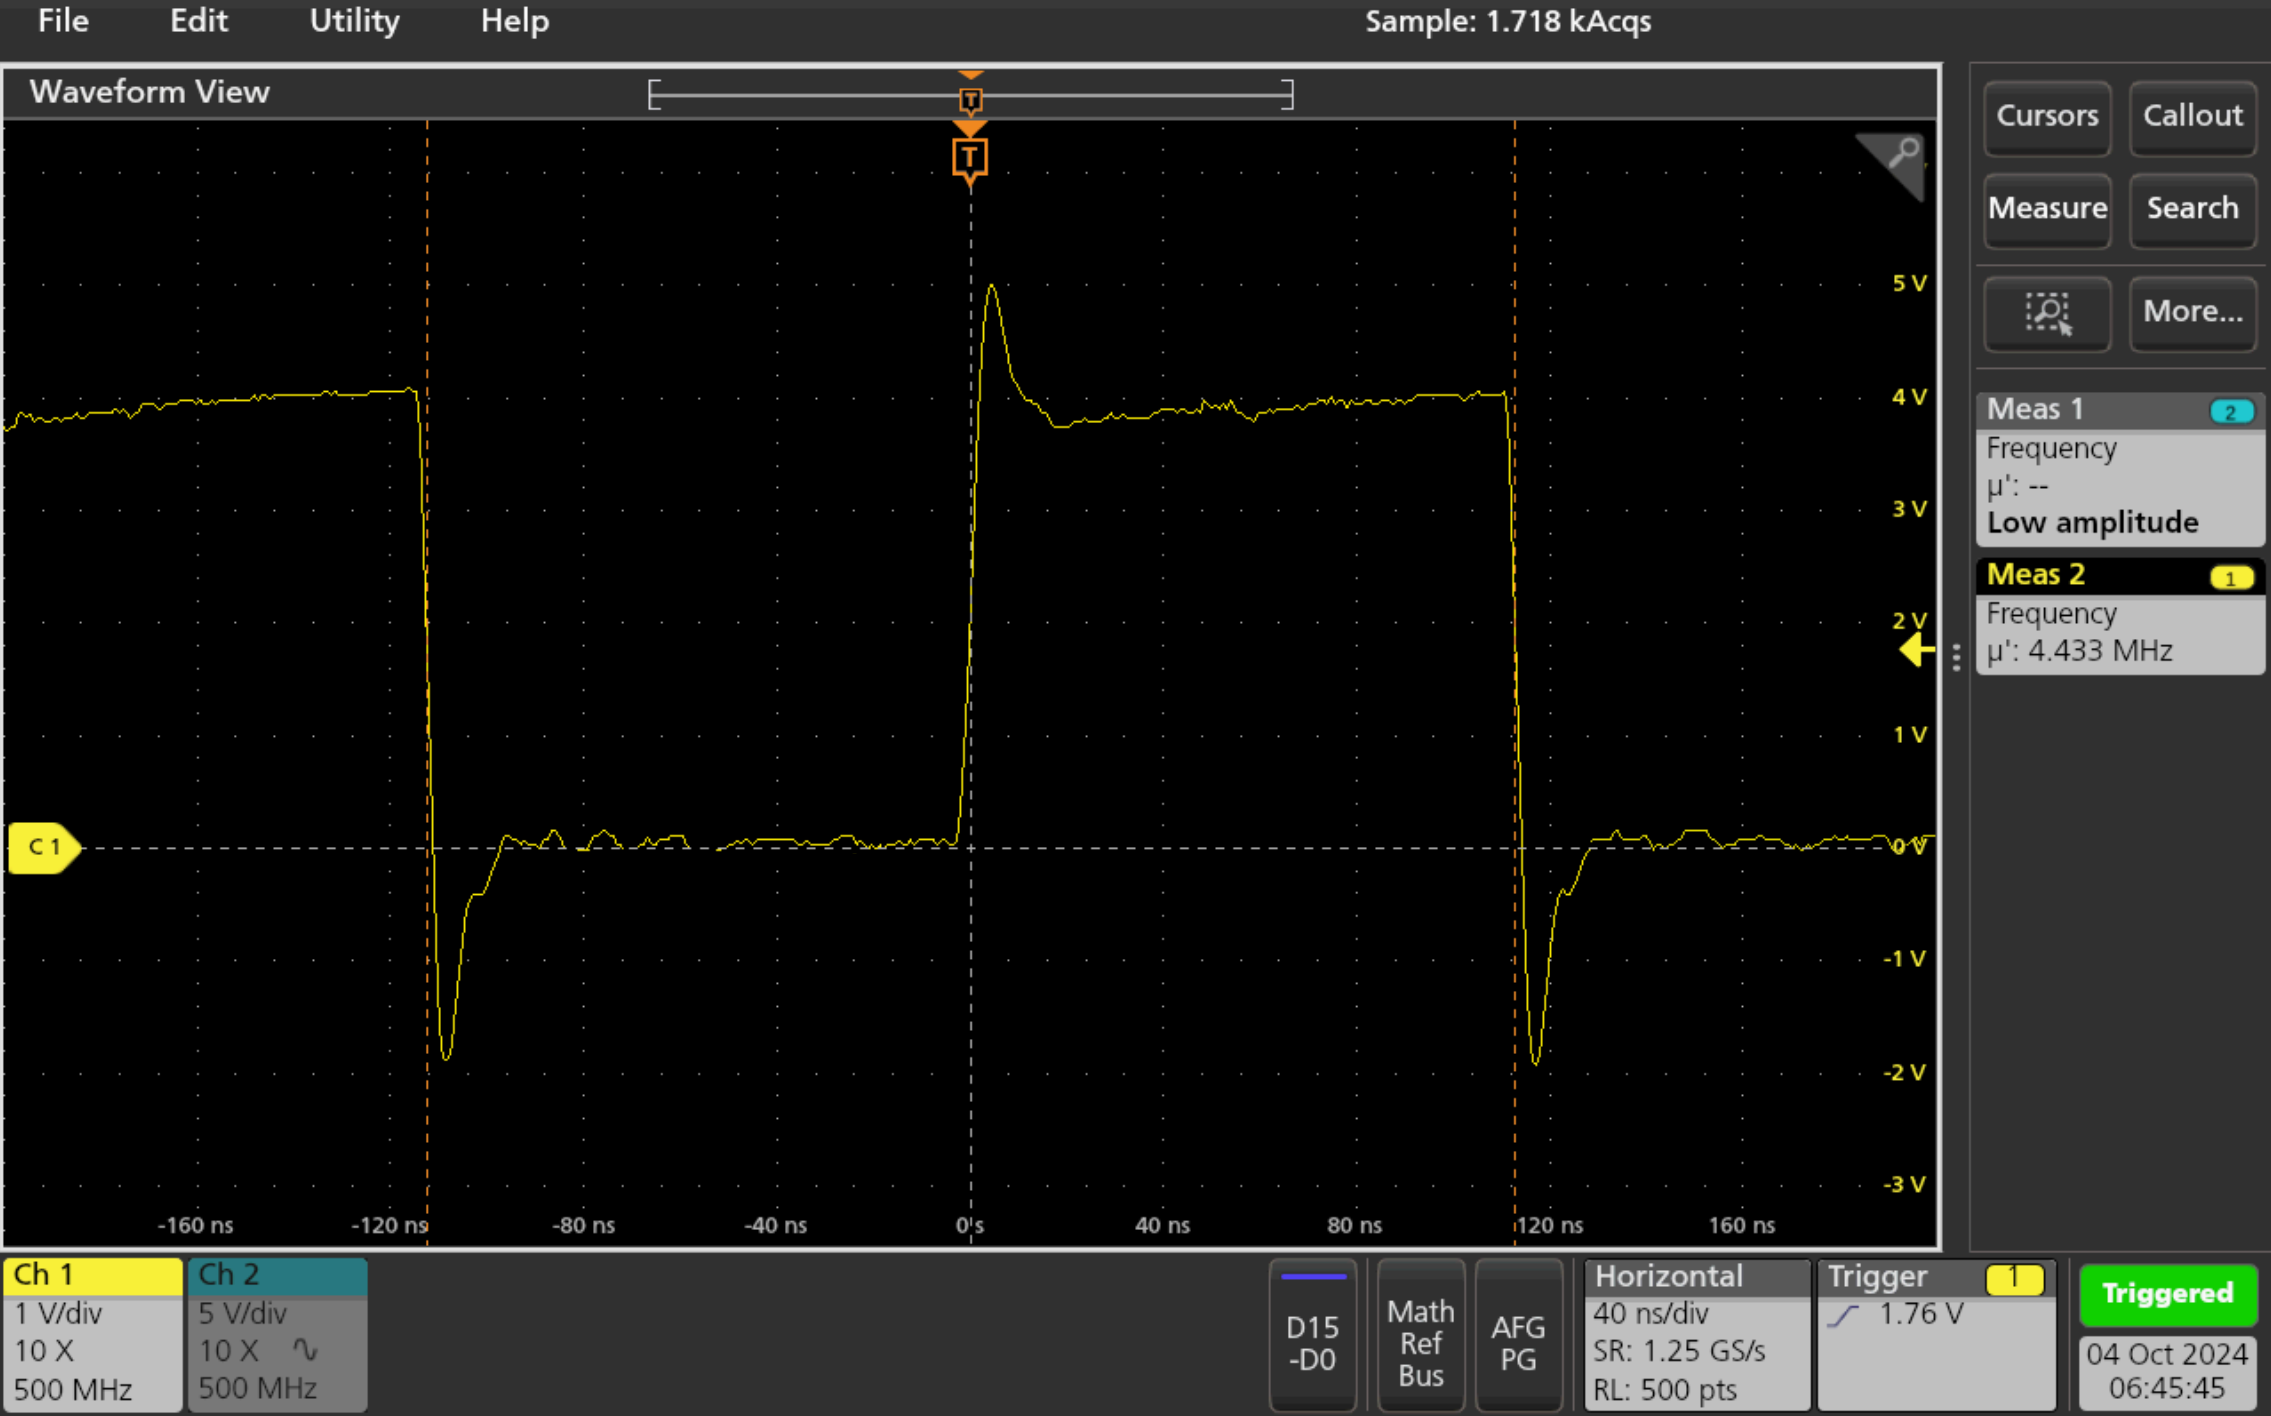Expand the More... options button
Screen dimensions: 2271x1416
pyautogui.click(x=2192, y=312)
